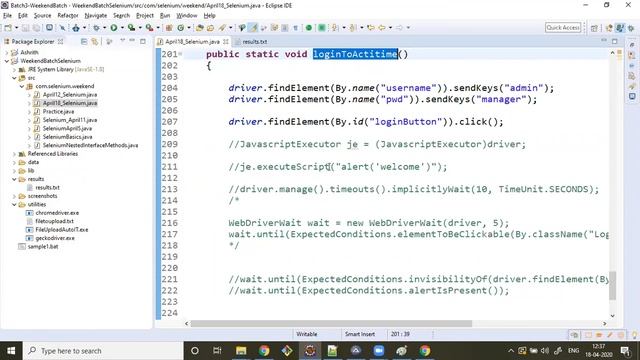Click the External Tools run icon
Screen dimensions: 640x360
coord(150,28)
